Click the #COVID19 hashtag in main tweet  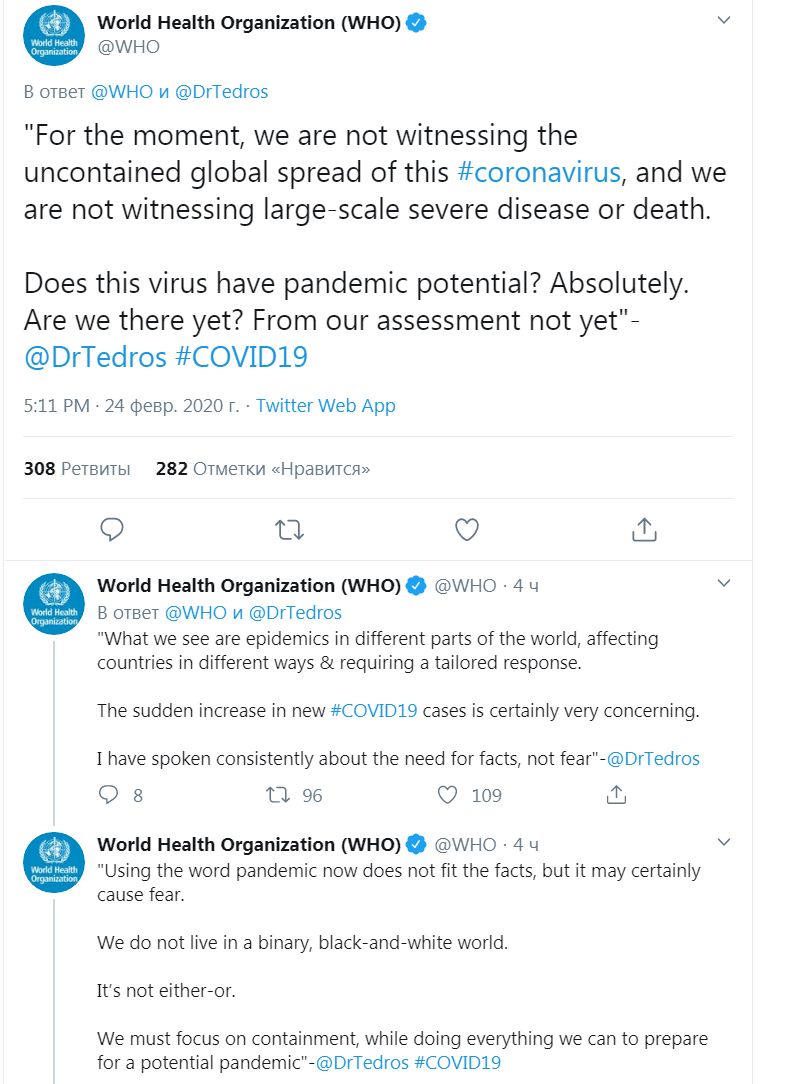(241, 356)
